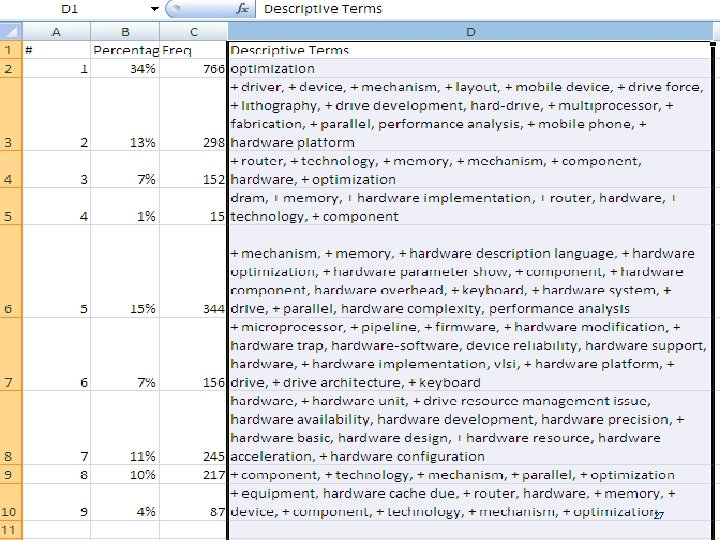Select row 8 header
720x540 pixels.
pyautogui.click(x=11, y=428)
